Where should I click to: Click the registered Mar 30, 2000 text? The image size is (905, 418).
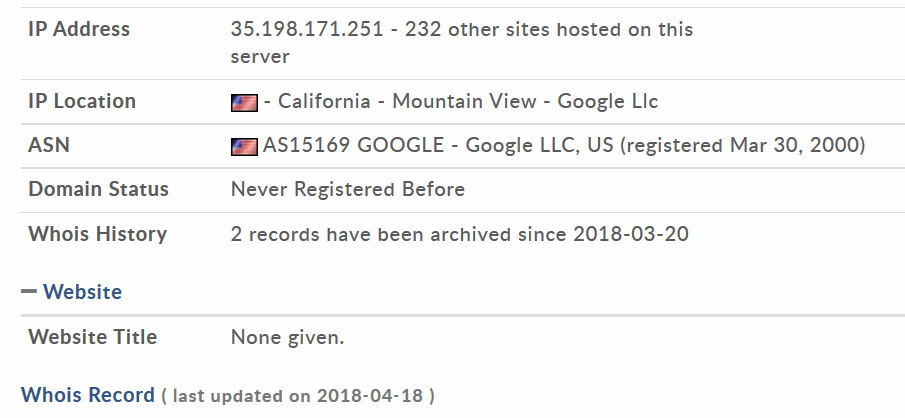coord(743,145)
